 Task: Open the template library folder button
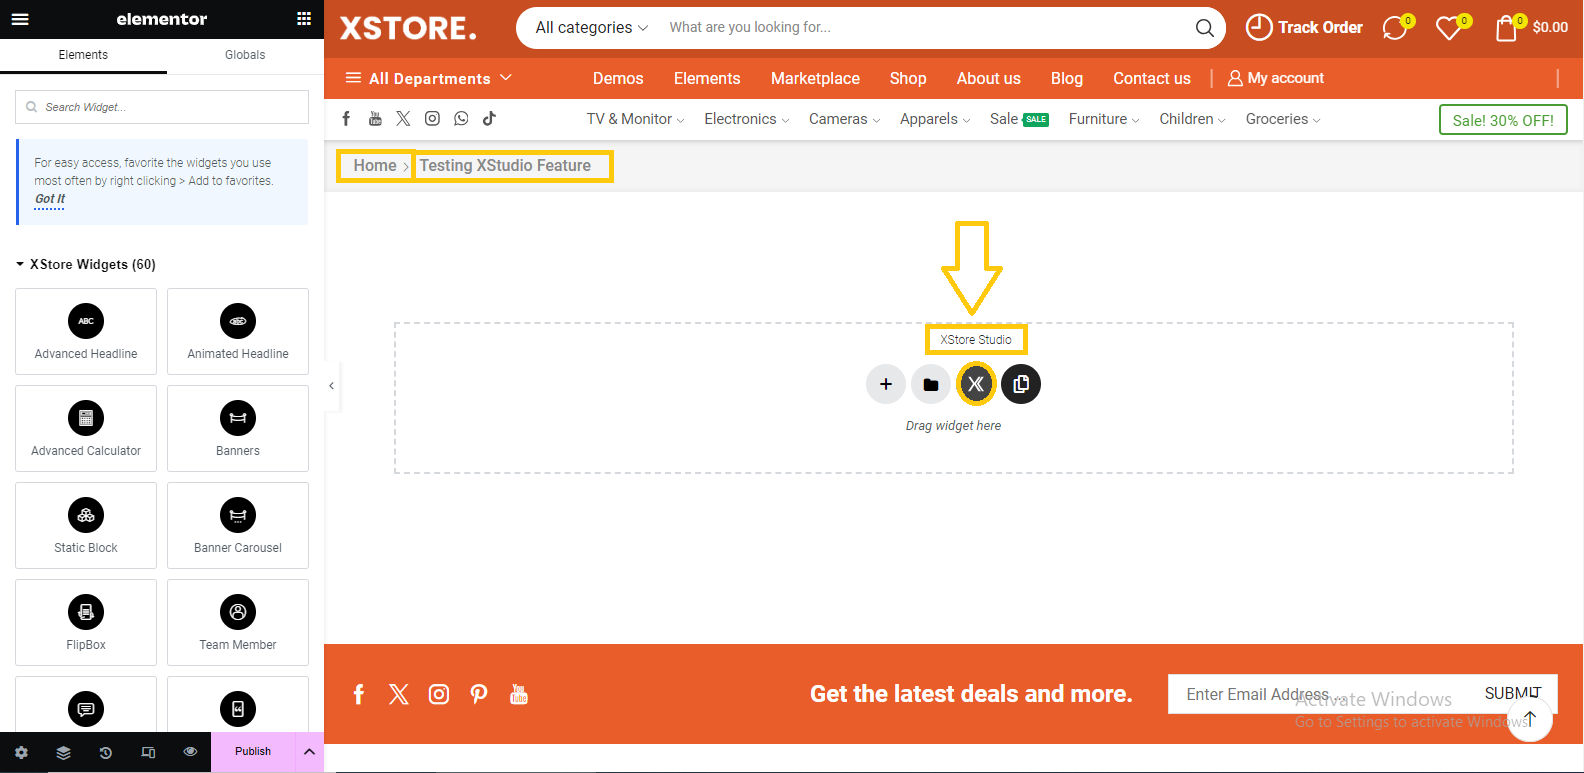click(x=931, y=384)
